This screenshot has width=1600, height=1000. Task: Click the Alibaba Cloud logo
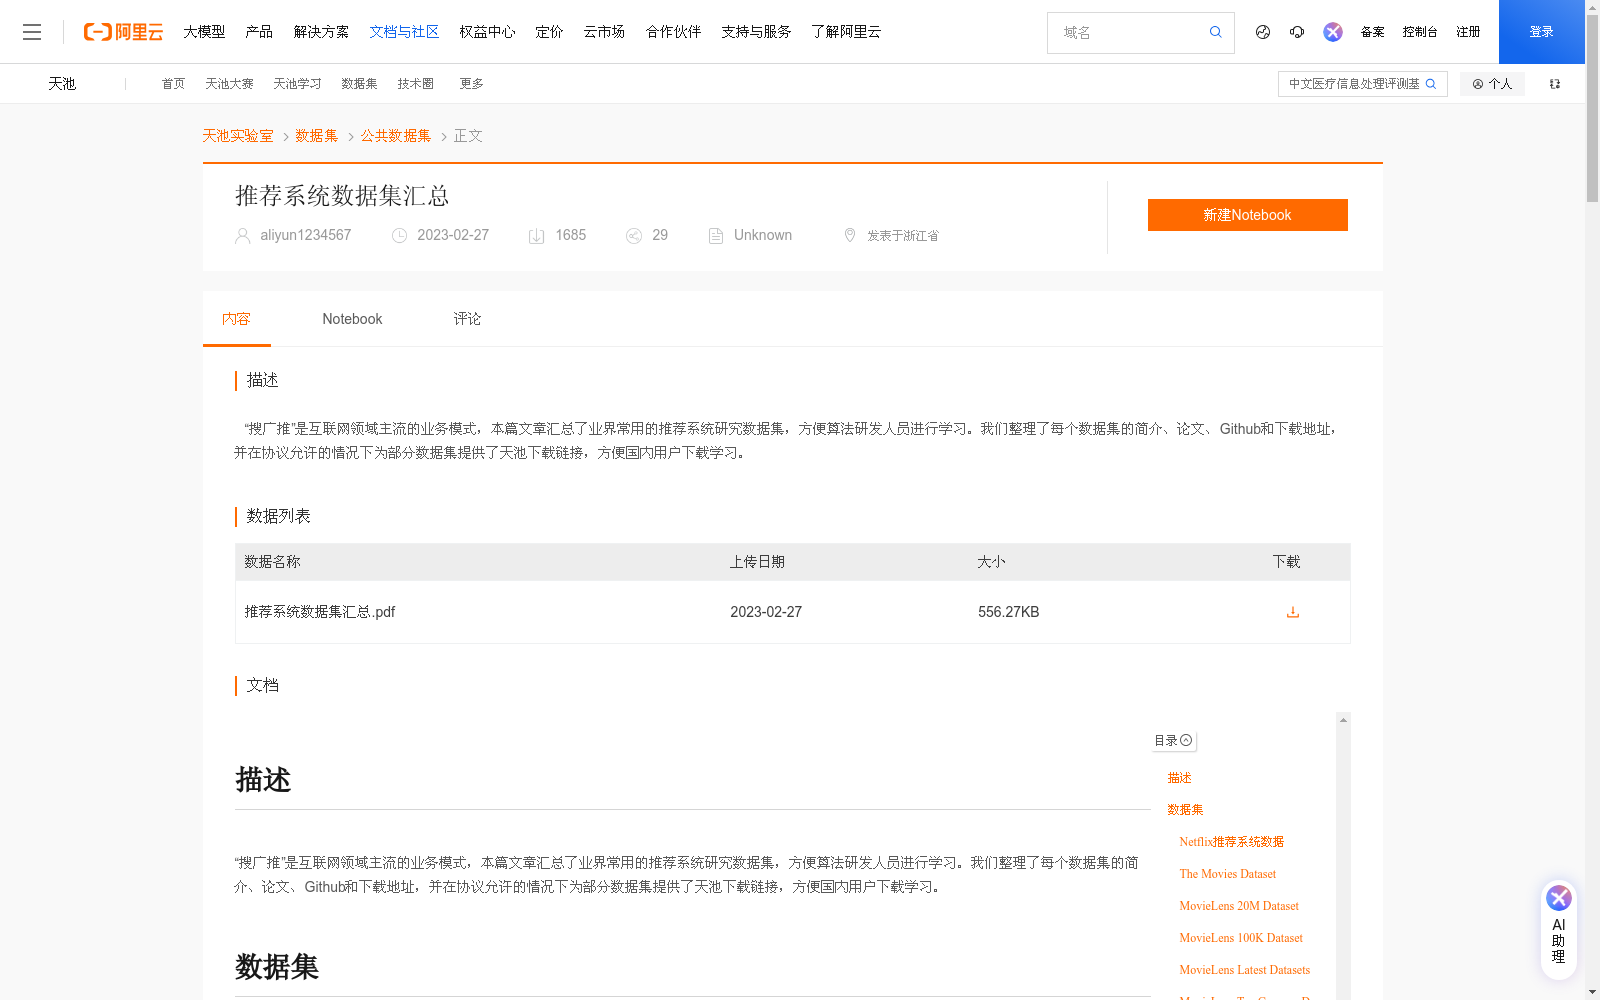coord(122,31)
